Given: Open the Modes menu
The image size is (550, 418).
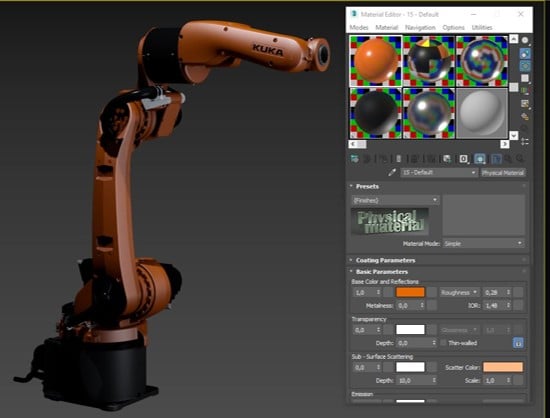Looking at the screenshot, I should click(x=359, y=27).
